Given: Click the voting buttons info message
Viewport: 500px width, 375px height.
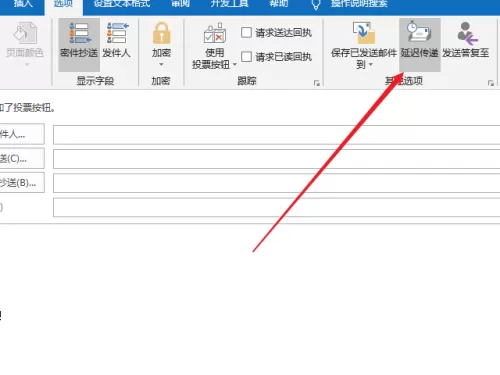Looking at the screenshot, I should coord(27,108).
